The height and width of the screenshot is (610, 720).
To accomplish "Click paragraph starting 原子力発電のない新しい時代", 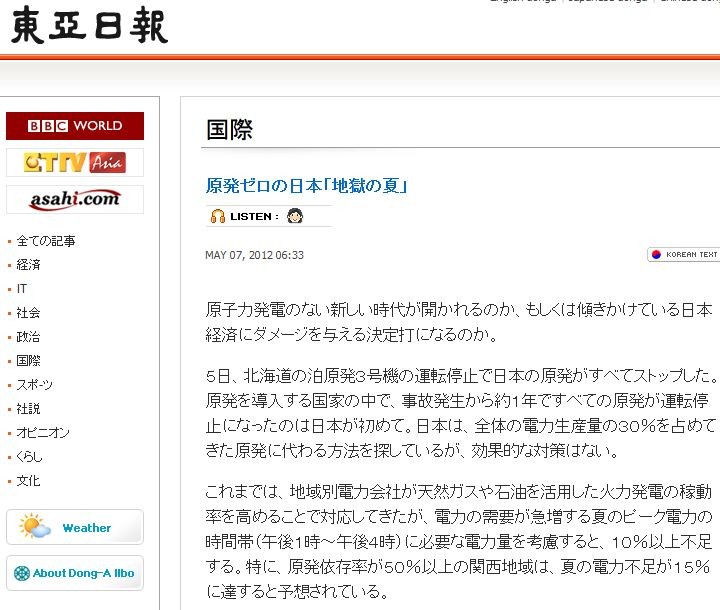I will tap(459, 322).
